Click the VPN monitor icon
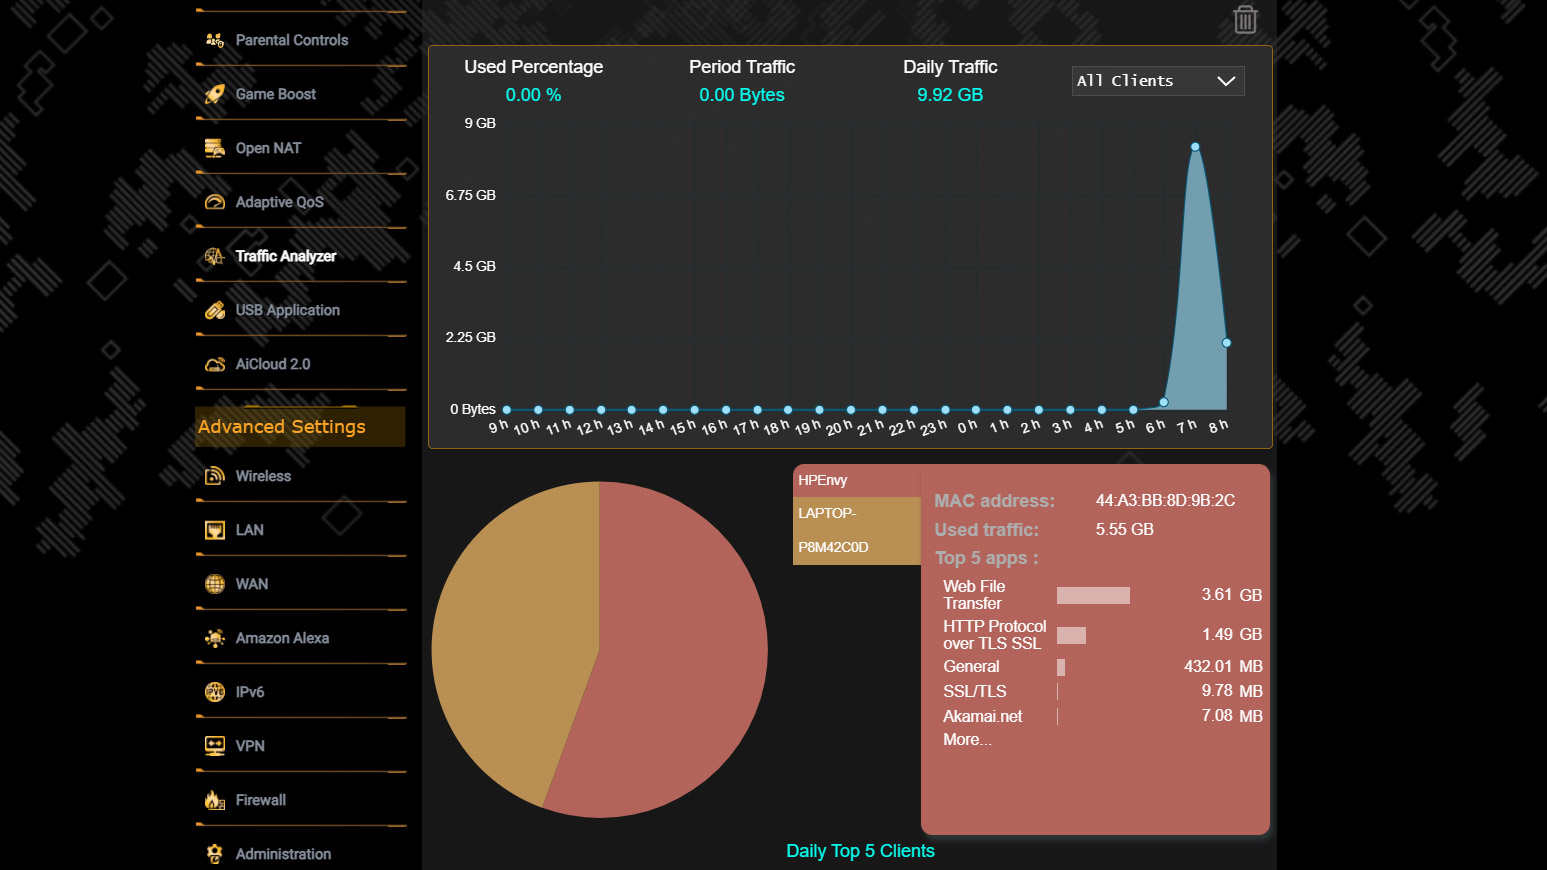The image size is (1547, 870). (214, 746)
